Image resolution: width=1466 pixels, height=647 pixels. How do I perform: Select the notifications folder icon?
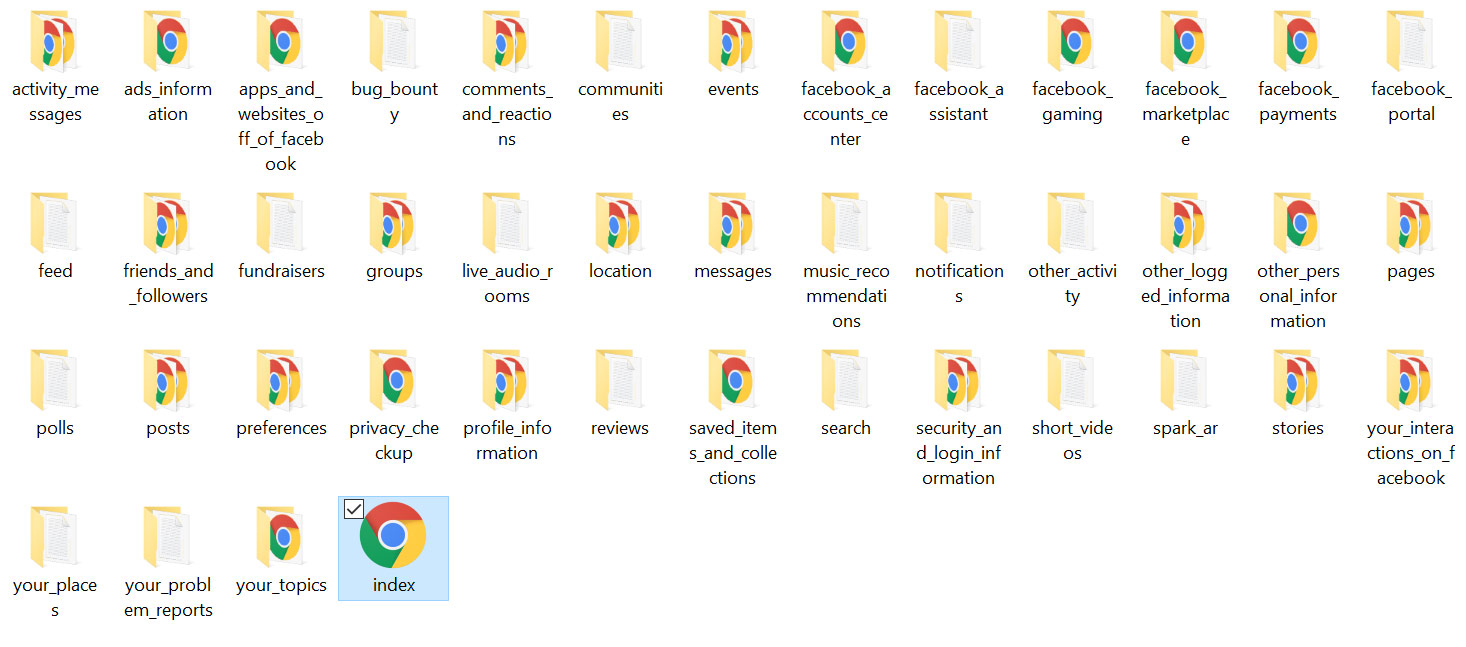click(959, 223)
